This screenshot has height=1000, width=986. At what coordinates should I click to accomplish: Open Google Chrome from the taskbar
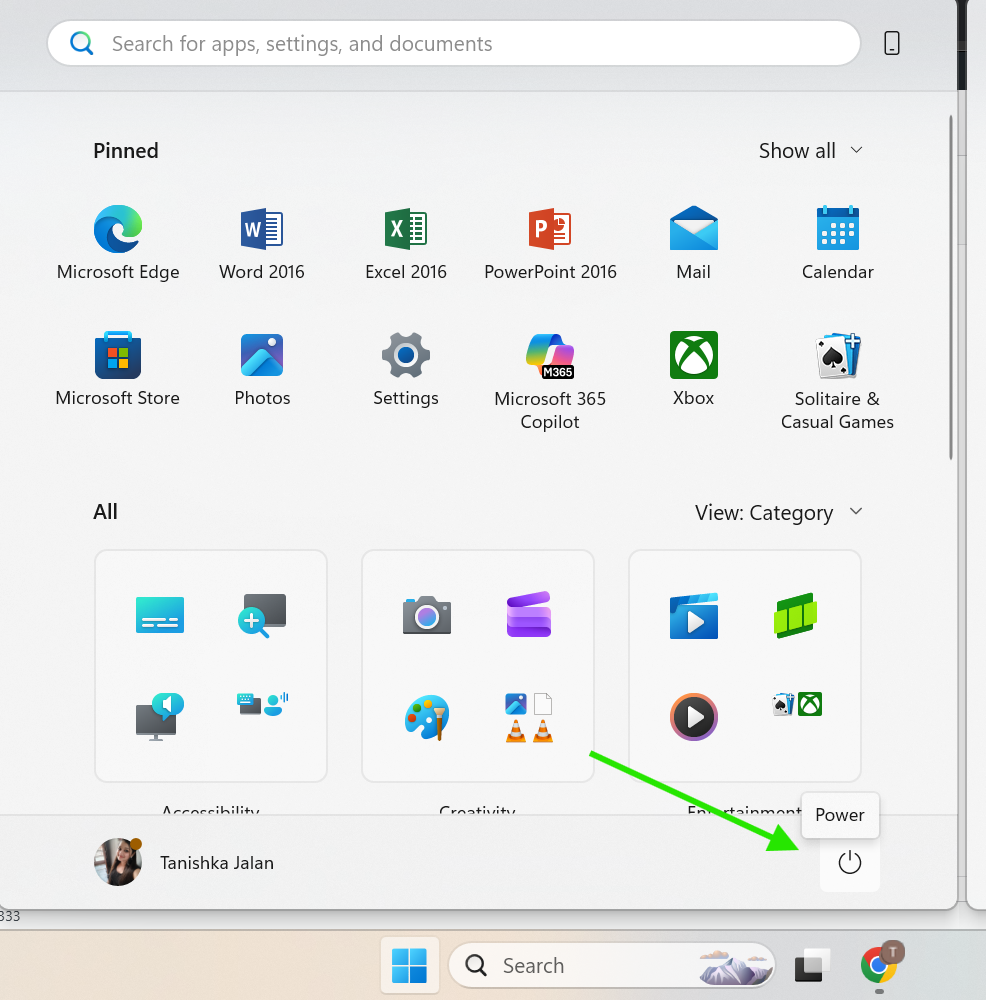(880, 964)
